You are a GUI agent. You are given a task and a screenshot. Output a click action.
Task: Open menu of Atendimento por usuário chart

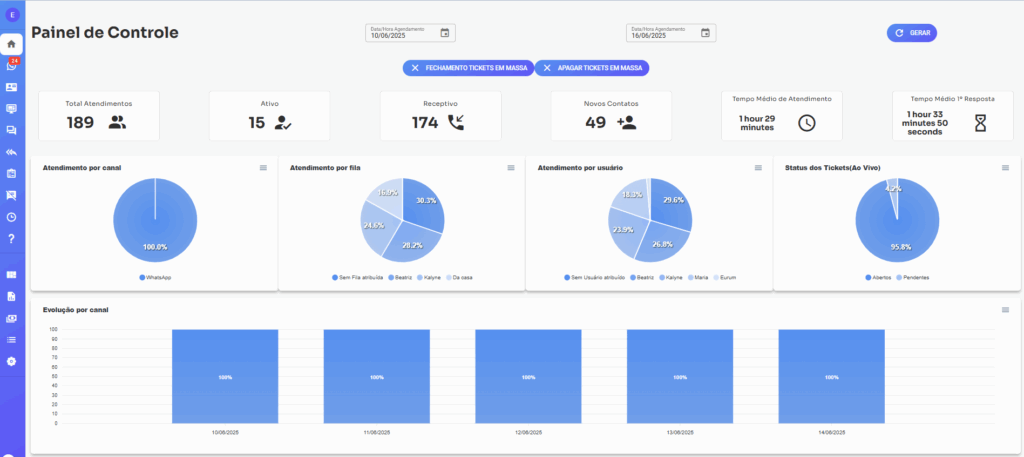pyautogui.click(x=758, y=168)
